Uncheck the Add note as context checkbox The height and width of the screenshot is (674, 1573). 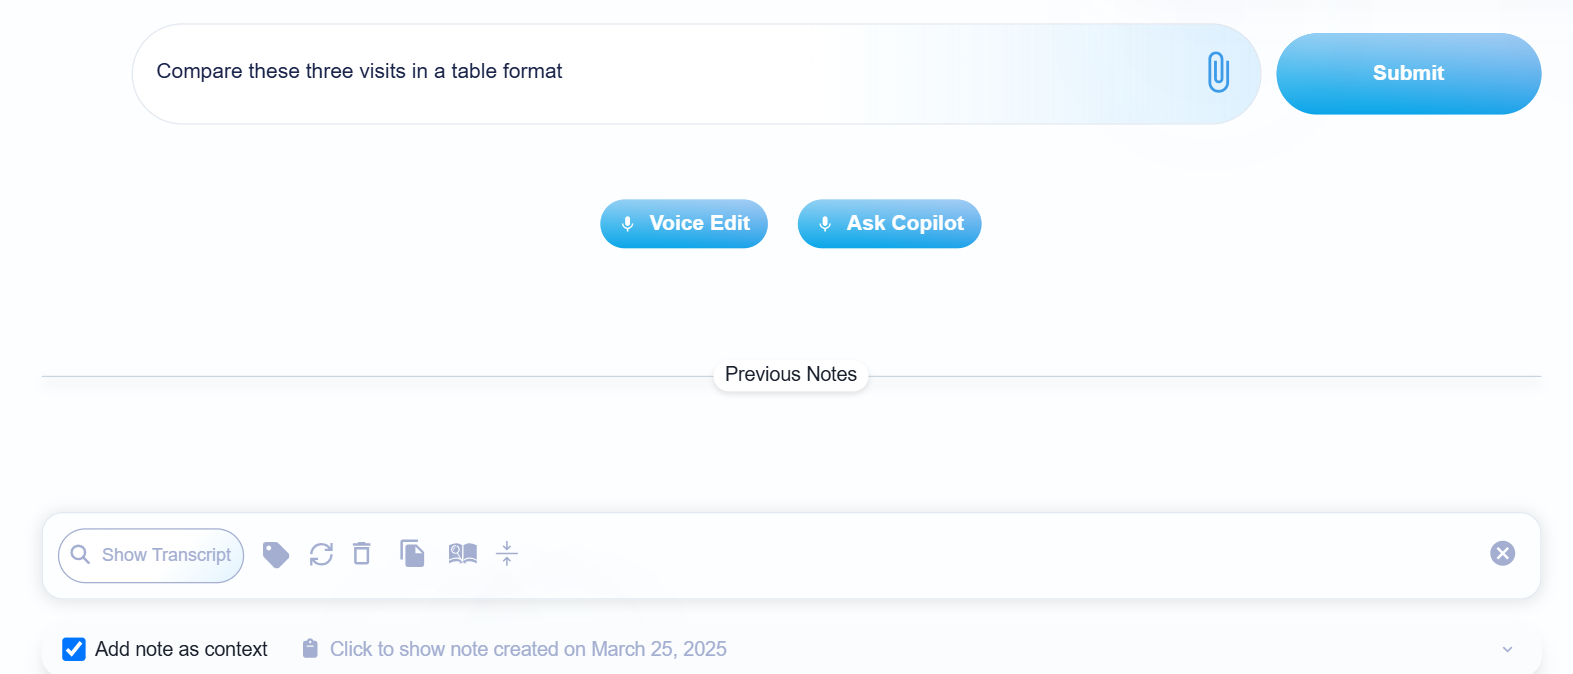(x=74, y=649)
